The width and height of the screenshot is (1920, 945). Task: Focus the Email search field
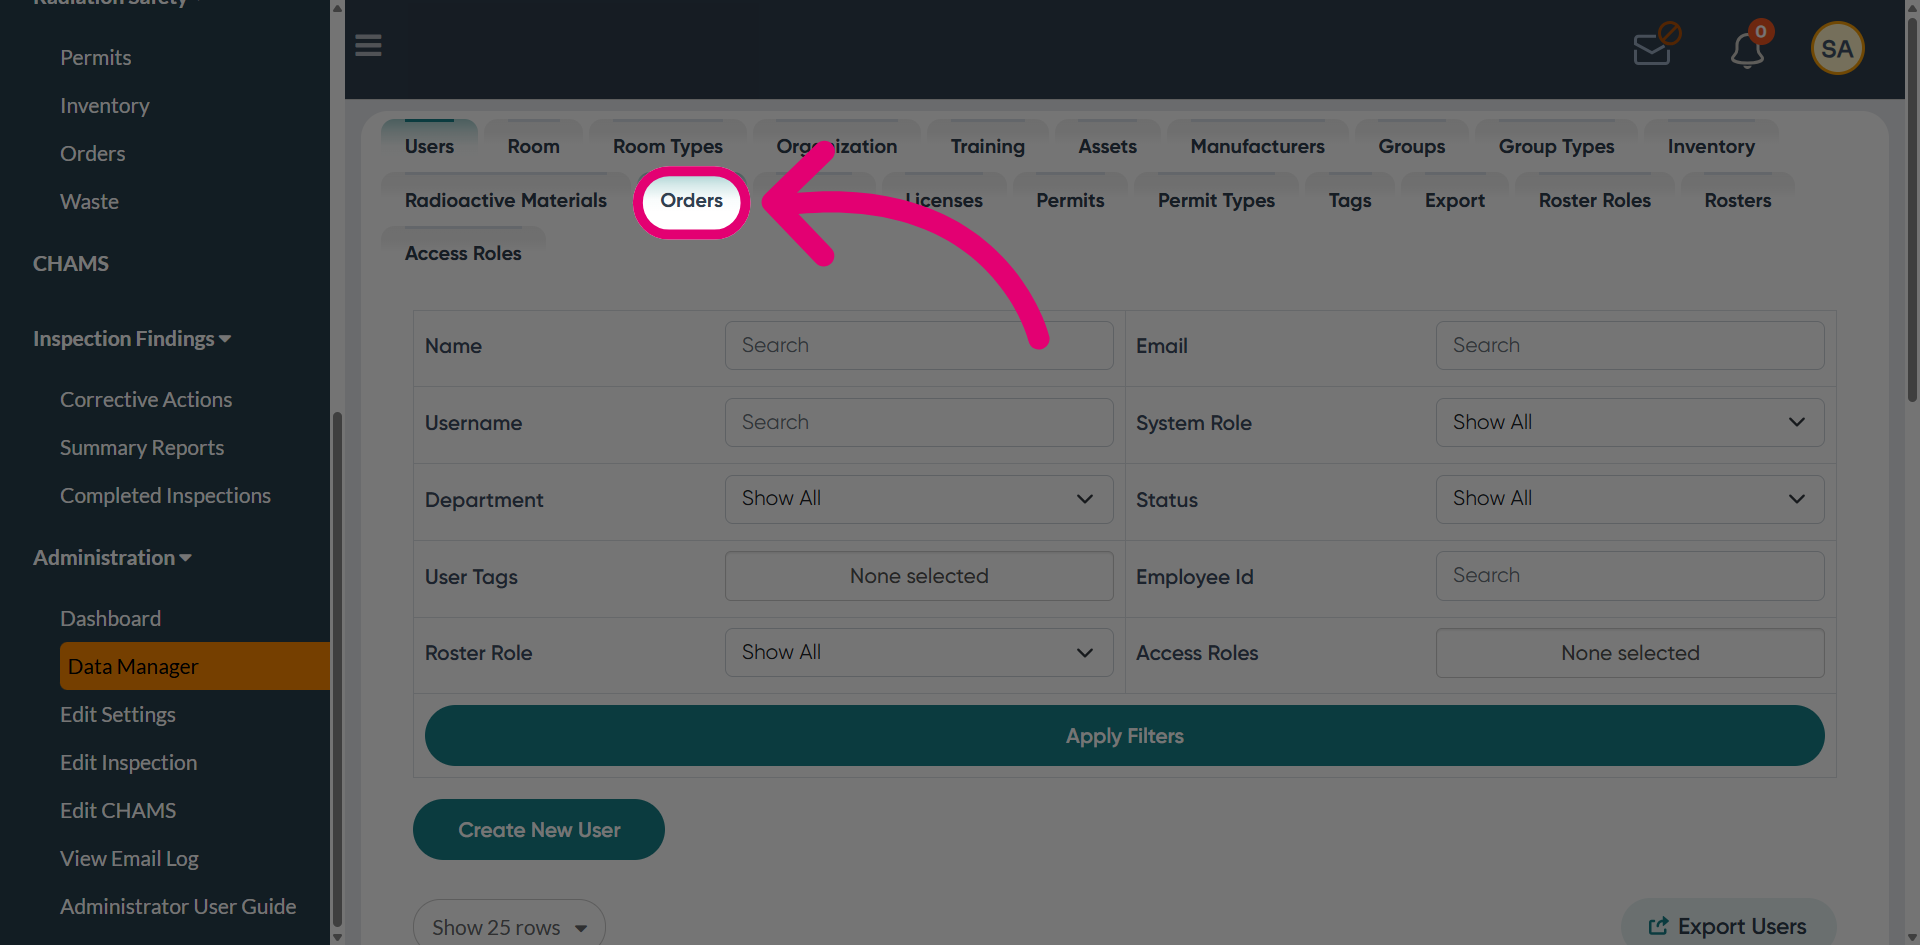(x=1630, y=345)
